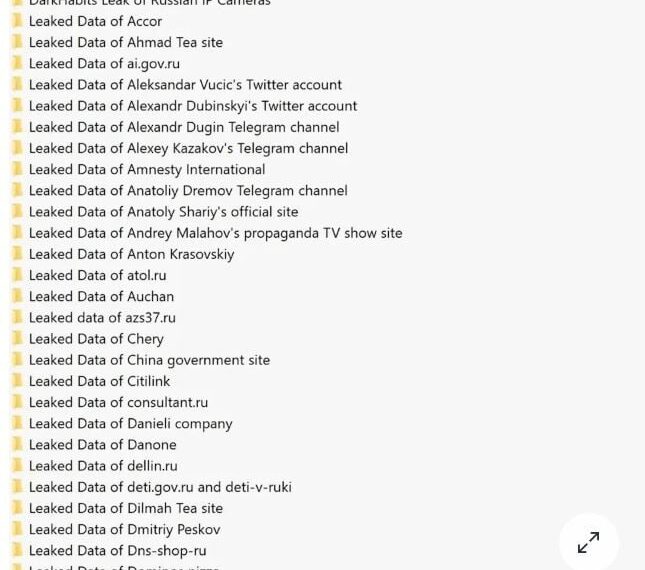Open Alexandr Dugin Telegram channel folder
This screenshot has height=570, width=645.
tap(184, 127)
